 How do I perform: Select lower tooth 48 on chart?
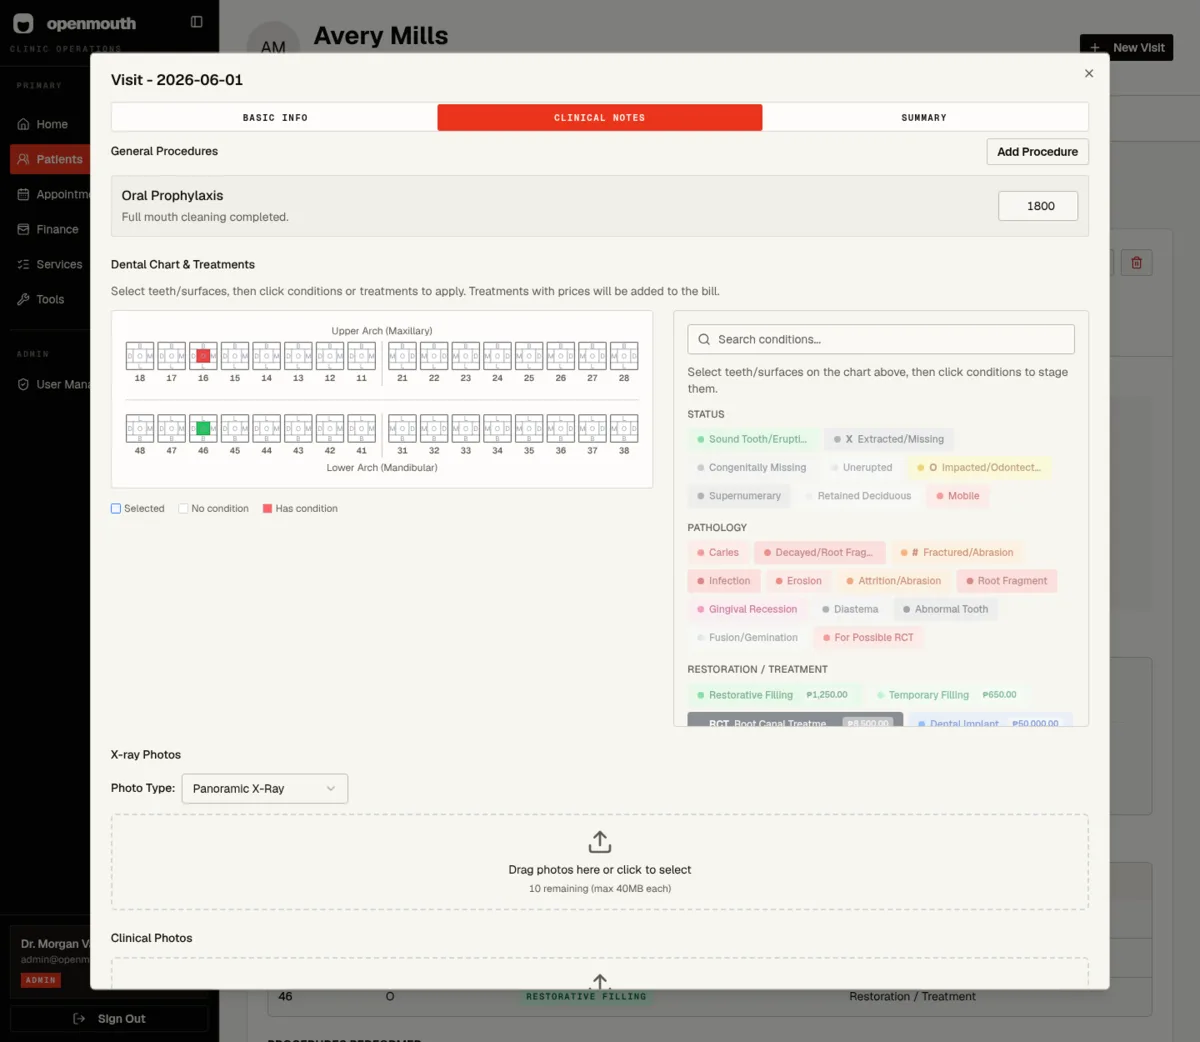140,428
